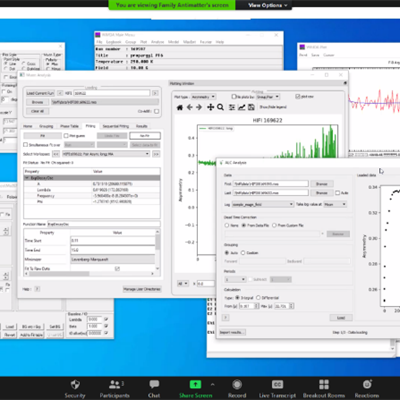Enable the Auto checkbox beside Last Browse
The height and width of the screenshot is (400, 400).
[338, 193]
